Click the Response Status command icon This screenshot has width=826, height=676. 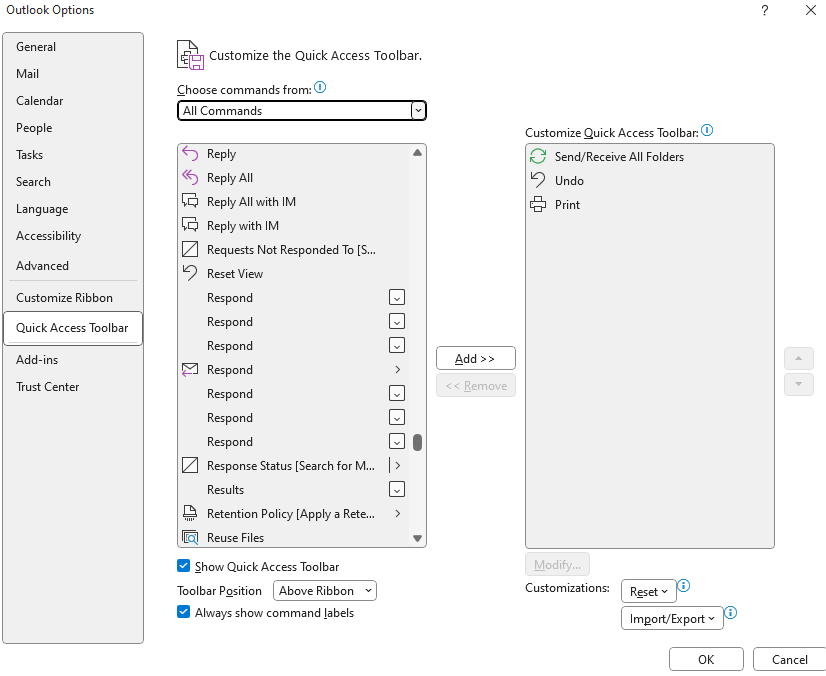(x=190, y=465)
